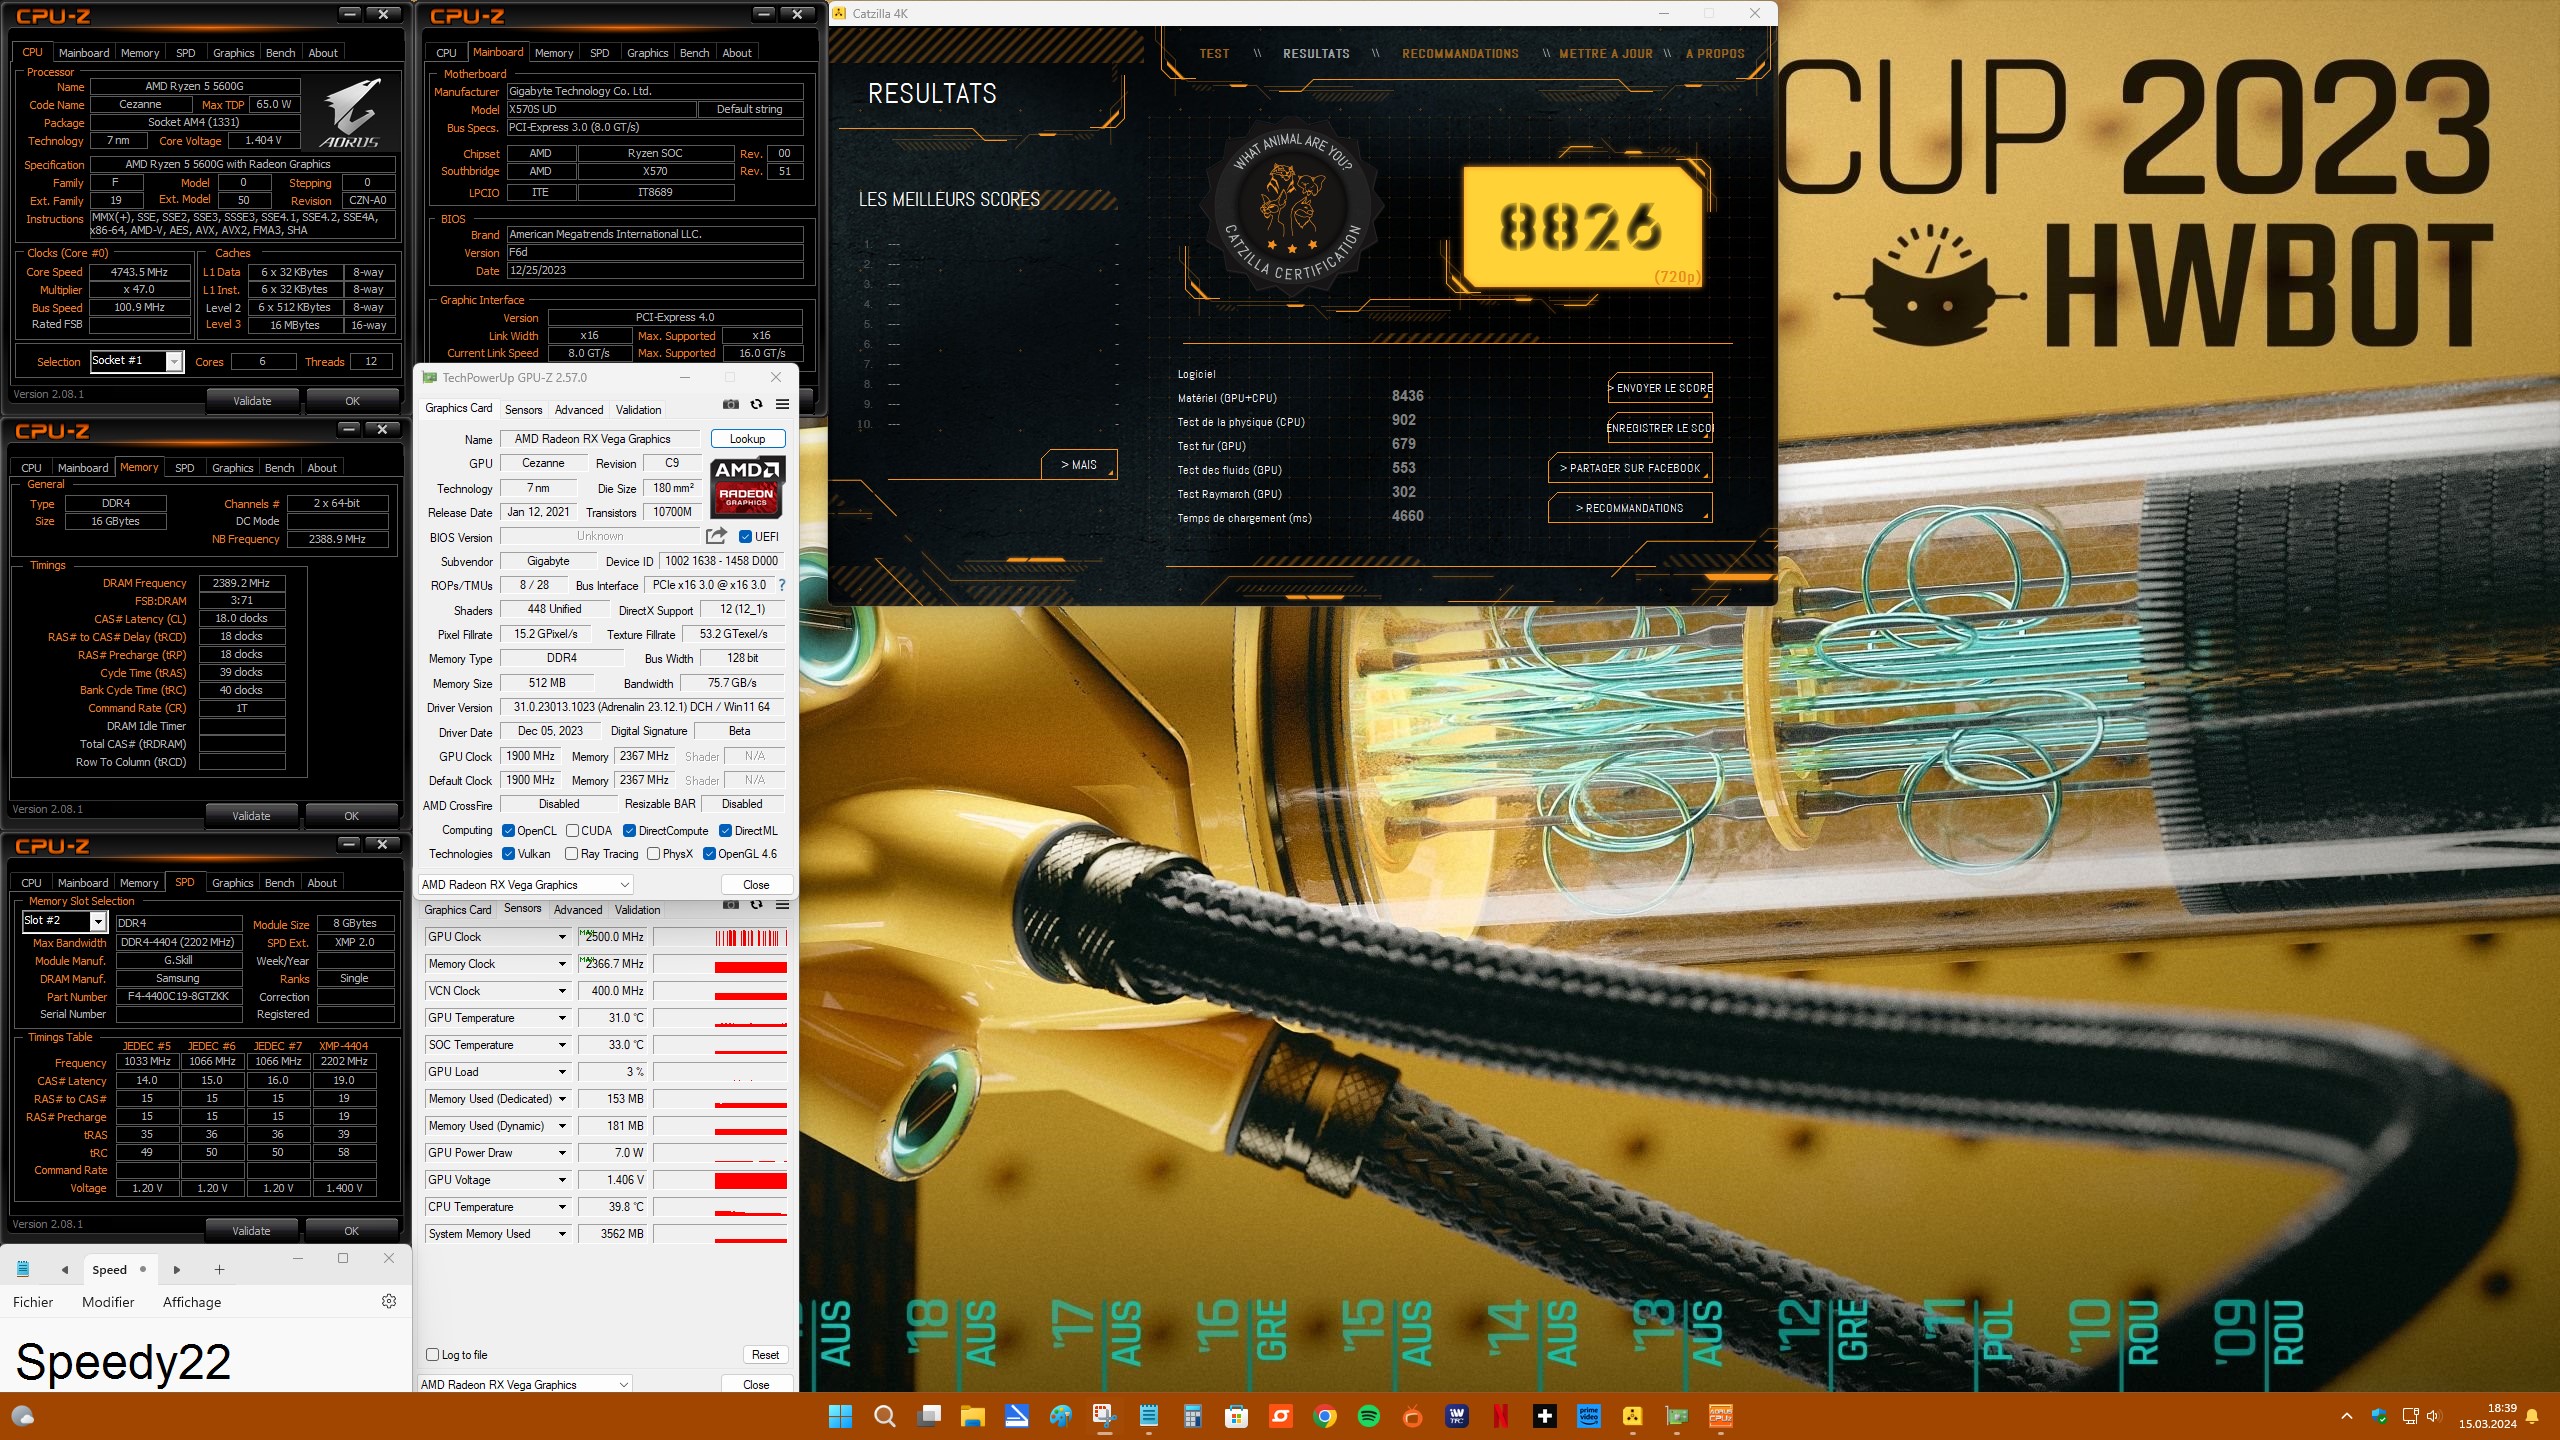Click ENVOYER LE SCORE button

pyautogui.click(x=1660, y=388)
